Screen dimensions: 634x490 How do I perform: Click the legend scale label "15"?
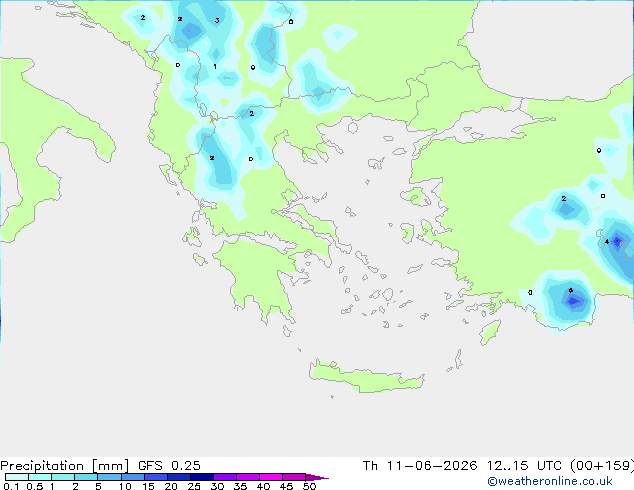click(148, 486)
